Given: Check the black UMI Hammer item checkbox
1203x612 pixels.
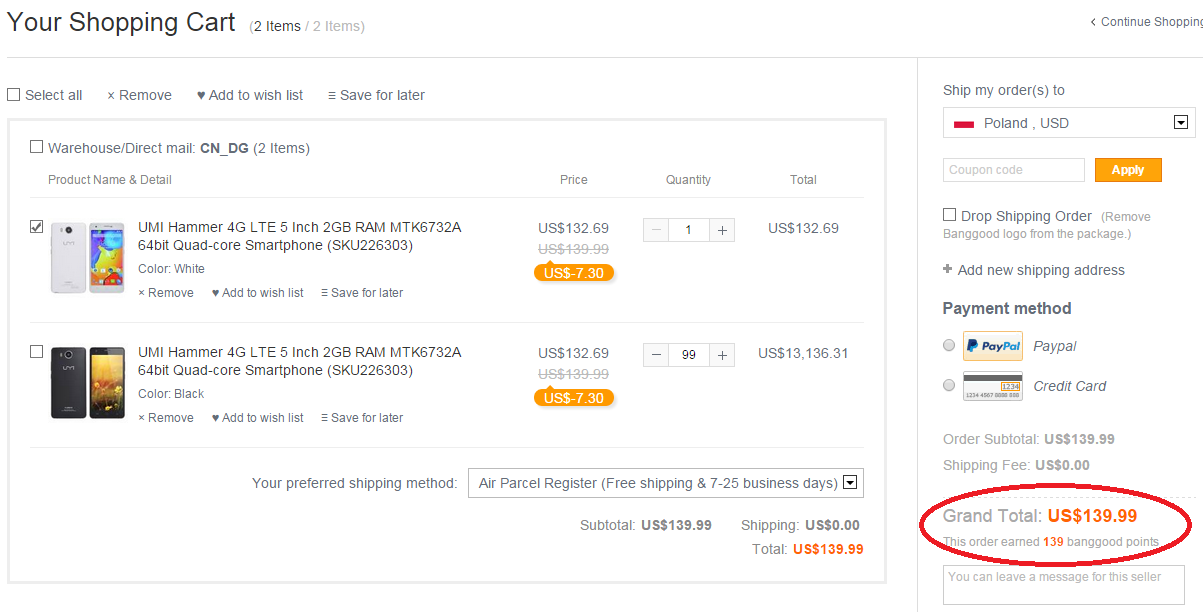Looking at the screenshot, I should click(37, 352).
